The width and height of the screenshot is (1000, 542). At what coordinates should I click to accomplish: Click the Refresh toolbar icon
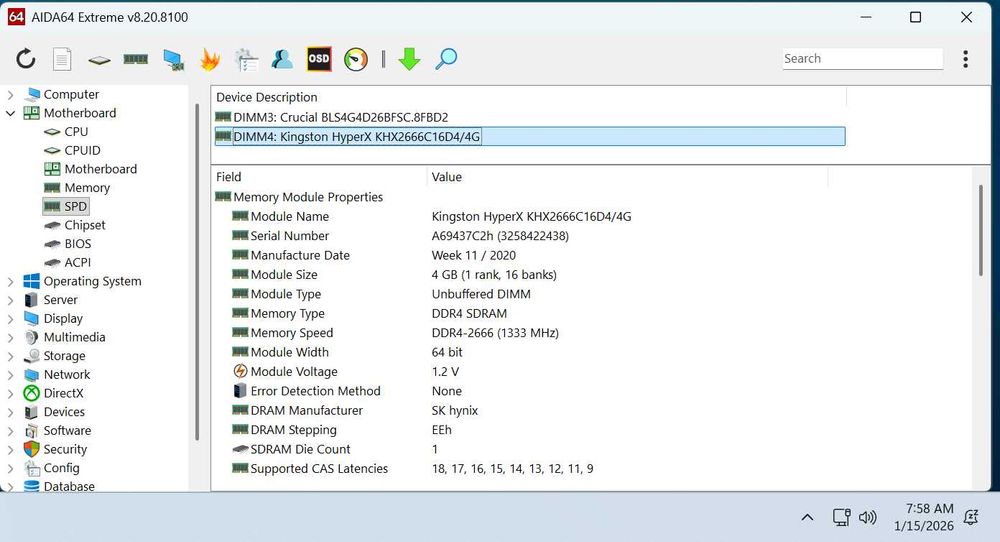pyautogui.click(x=25, y=59)
